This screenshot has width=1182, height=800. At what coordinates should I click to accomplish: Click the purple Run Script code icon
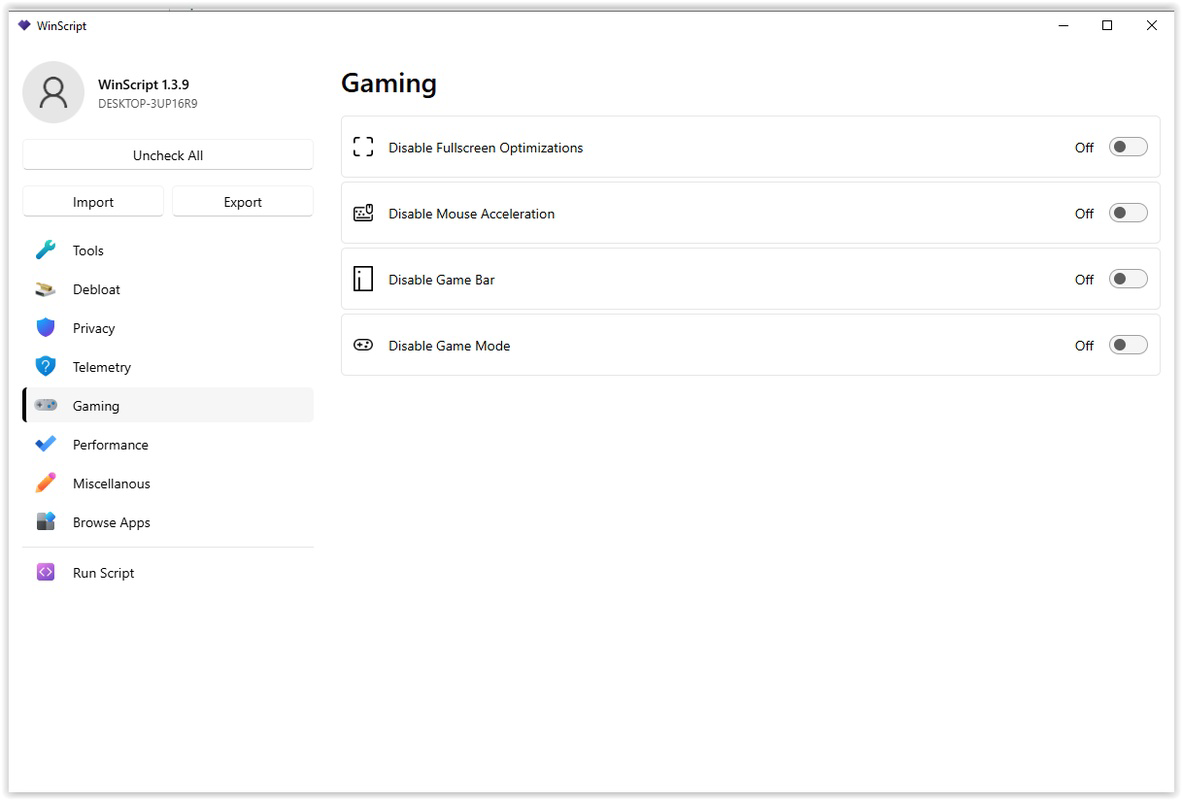click(45, 572)
